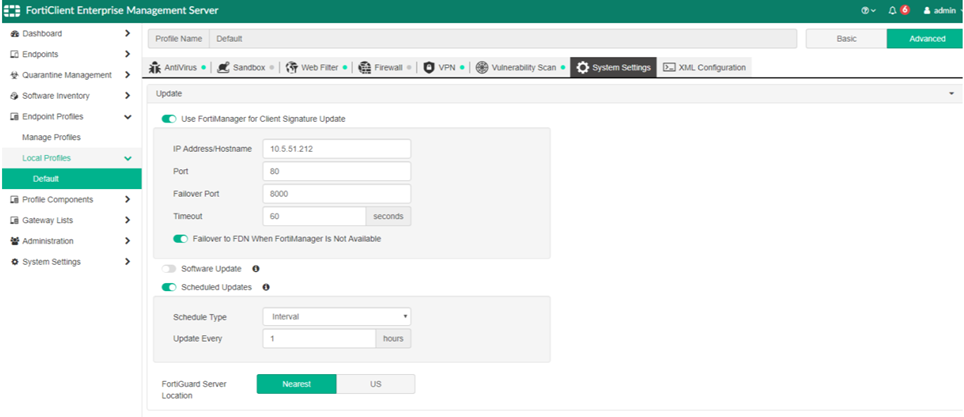Enable the Software Update toggle
Viewport: 964px width, 417px height.
click(x=169, y=269)
